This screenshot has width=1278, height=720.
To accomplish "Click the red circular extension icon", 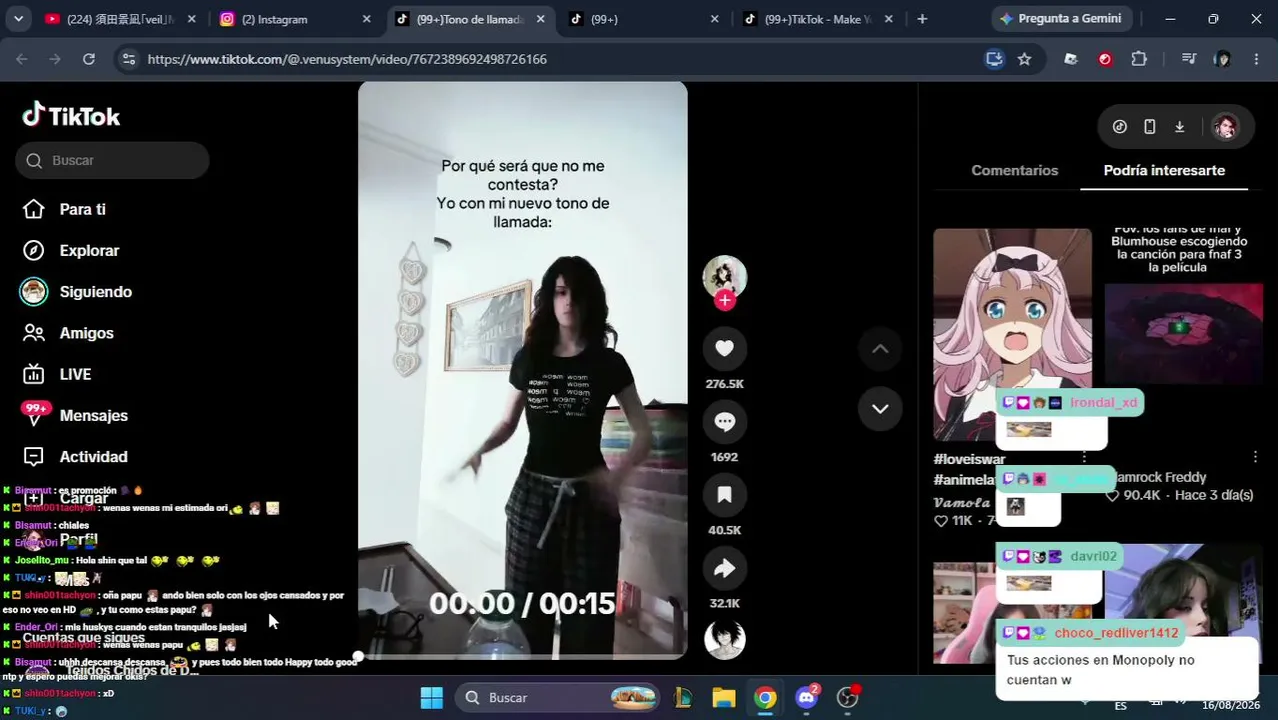I will pos(1105,59).
